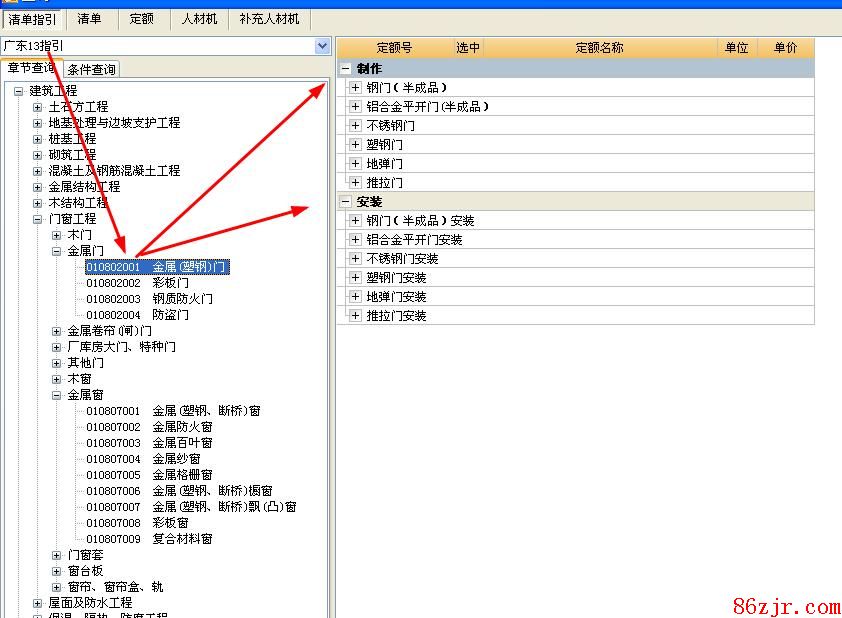Expand the 钢门(半成品) row
The width and height of the screenshot is (842, 618).
tap(355, 88)
